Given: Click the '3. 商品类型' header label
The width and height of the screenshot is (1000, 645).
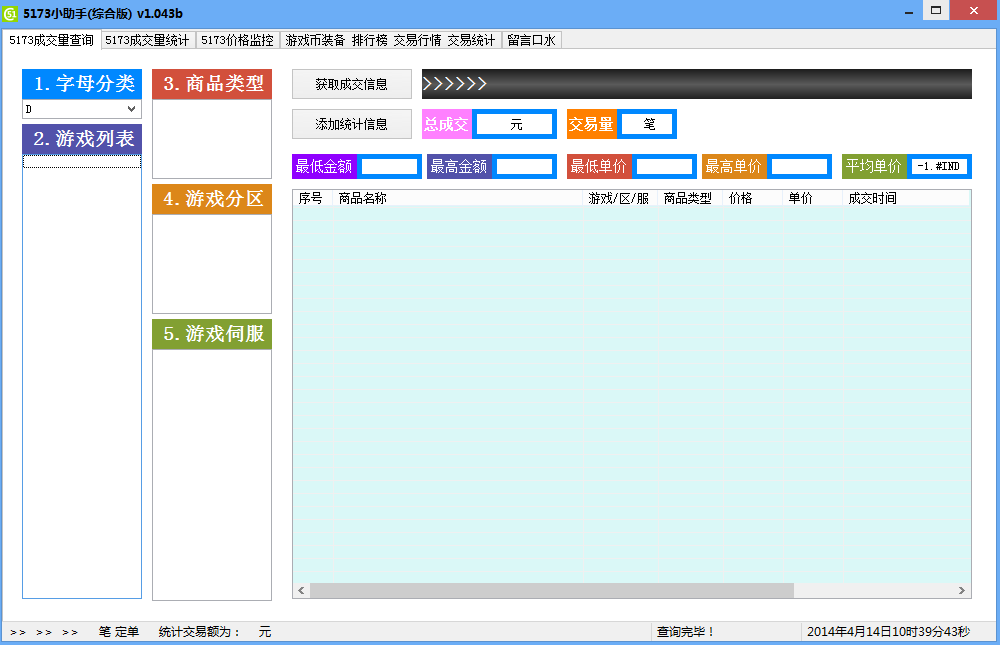Looking at the screenshot, I should click(x=212, y=84).
